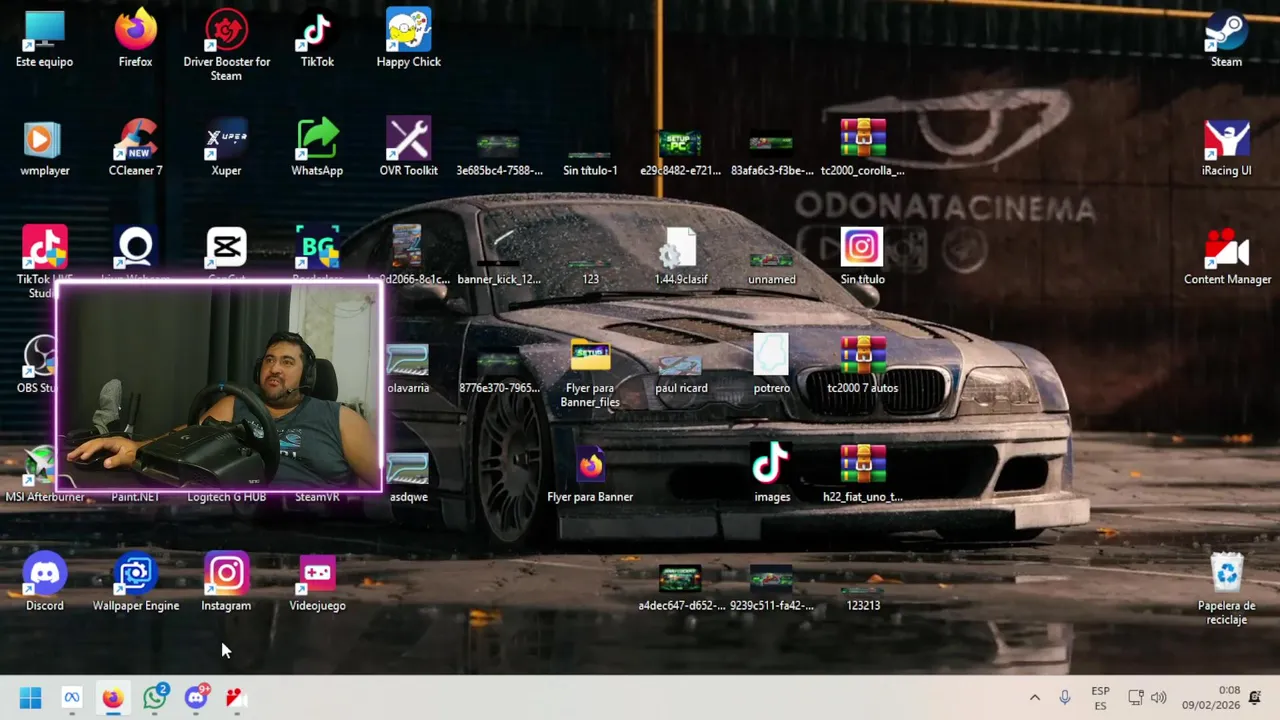1280x720 pixels.
Task: Launch CCleaner 7 from the desktop
Action: (x=135, y=147)
